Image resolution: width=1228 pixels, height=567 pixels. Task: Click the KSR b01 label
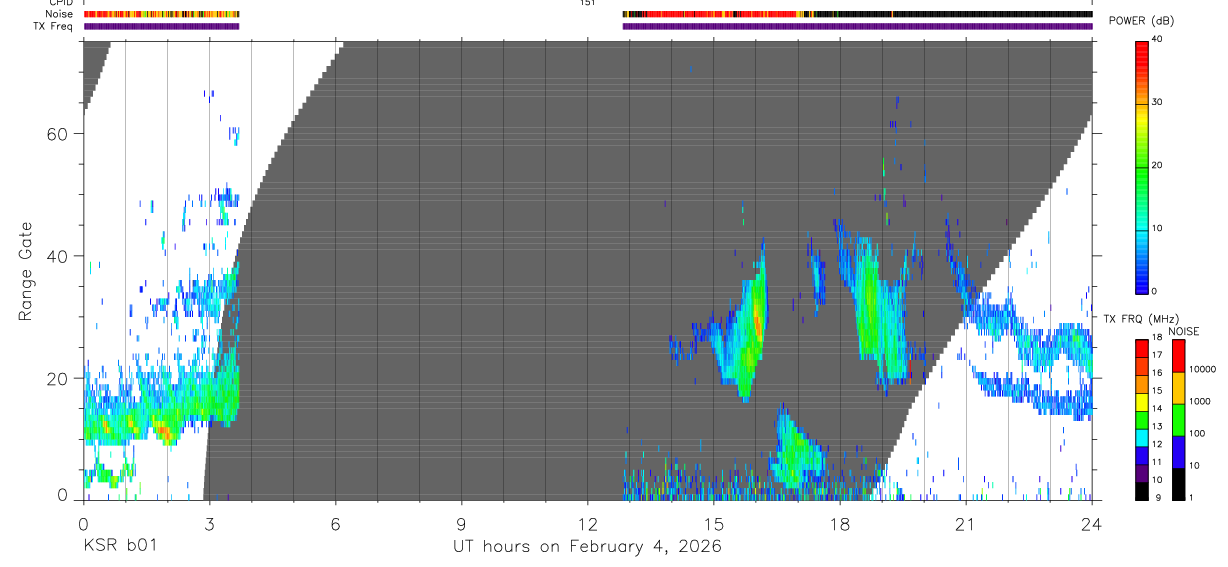click(120, 546)
